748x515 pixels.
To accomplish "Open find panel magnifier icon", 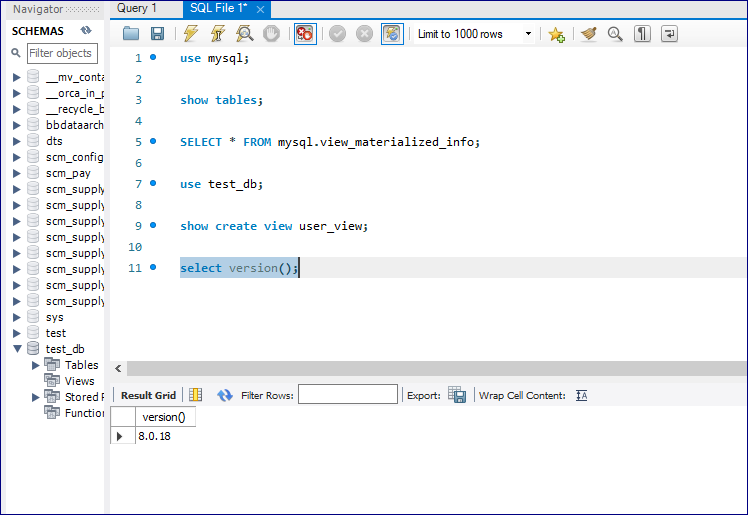I will 615,34.
